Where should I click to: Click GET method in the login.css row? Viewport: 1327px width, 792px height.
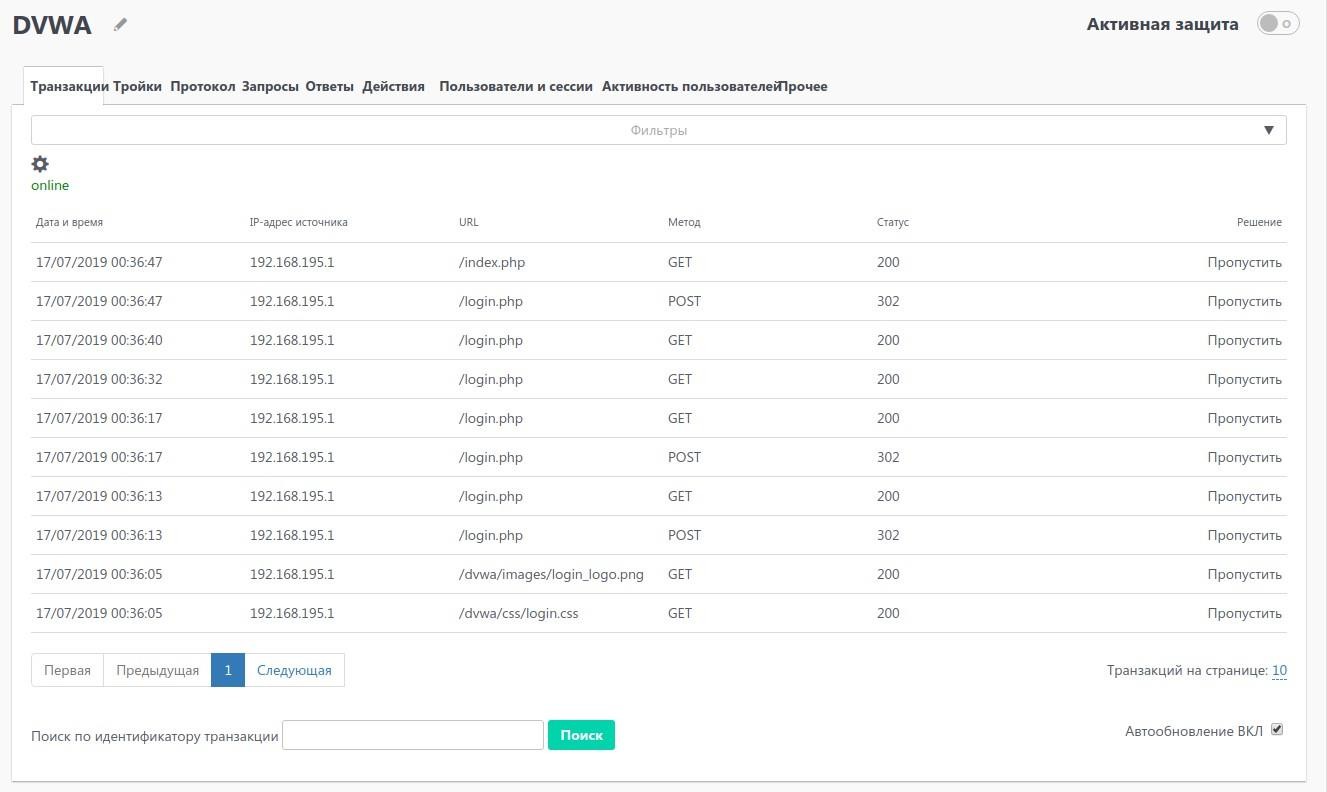coord(680,613)
